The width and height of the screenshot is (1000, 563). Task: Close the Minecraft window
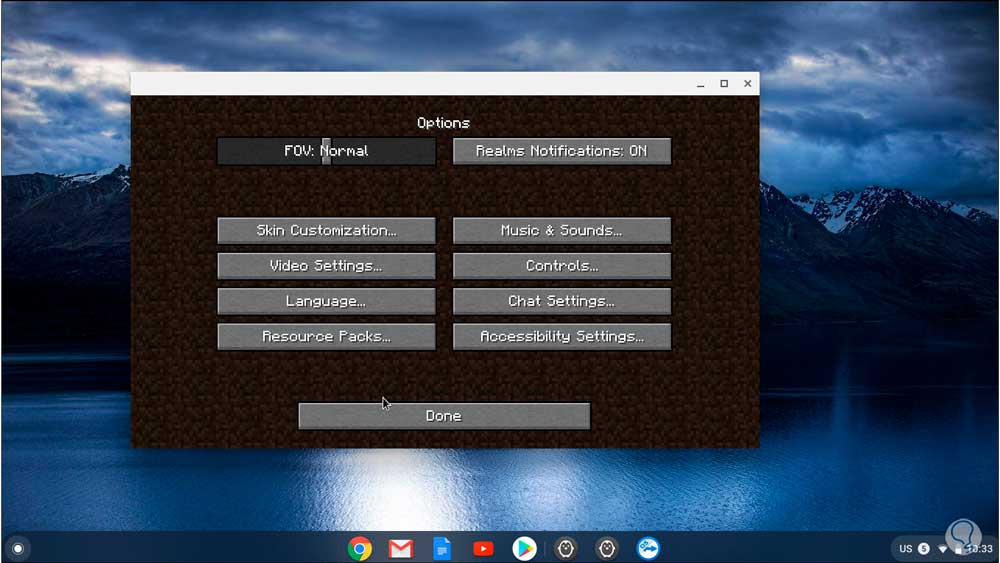click(x=747, y=84)
